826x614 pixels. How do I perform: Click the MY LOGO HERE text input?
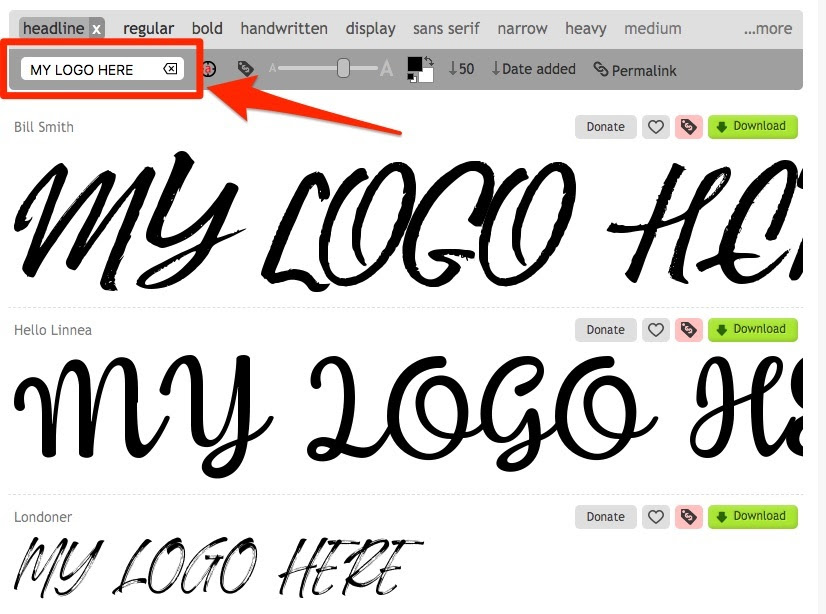90,70
